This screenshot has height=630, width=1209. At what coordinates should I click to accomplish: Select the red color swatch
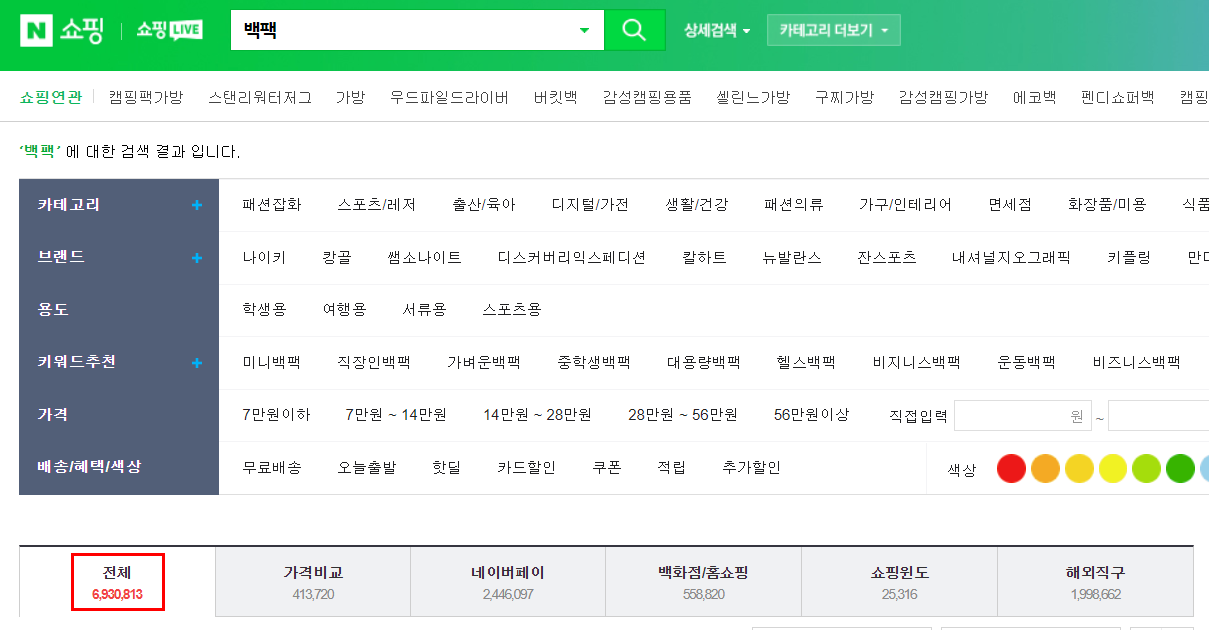[1012, 468]
